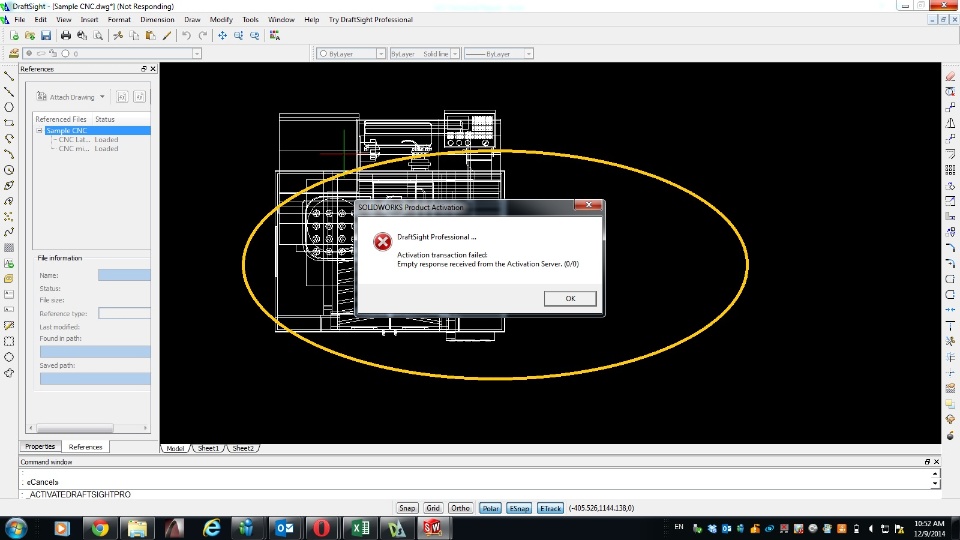The height and width of the screenshot is (540, 960).
Task: Switch to the References panel tab
Action: [x=85, y=447]
